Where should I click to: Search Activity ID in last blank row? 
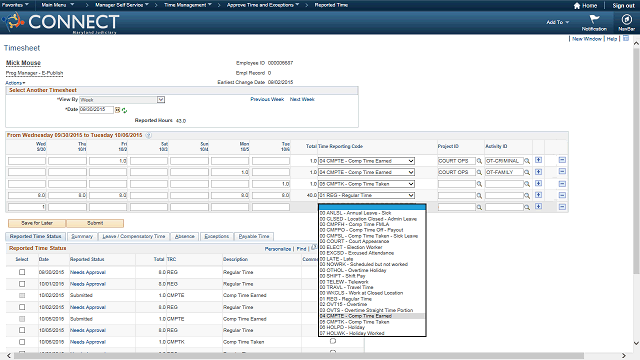[x=527, y=207]
